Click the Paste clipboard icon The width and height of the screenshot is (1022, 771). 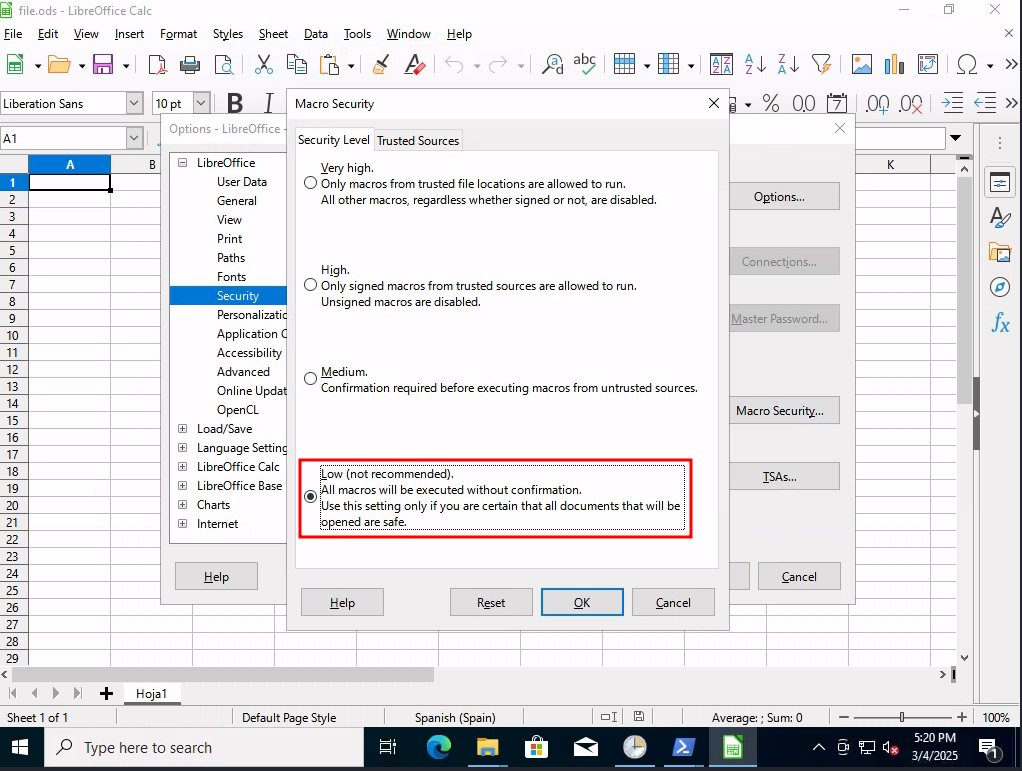[x=330, y=65]
